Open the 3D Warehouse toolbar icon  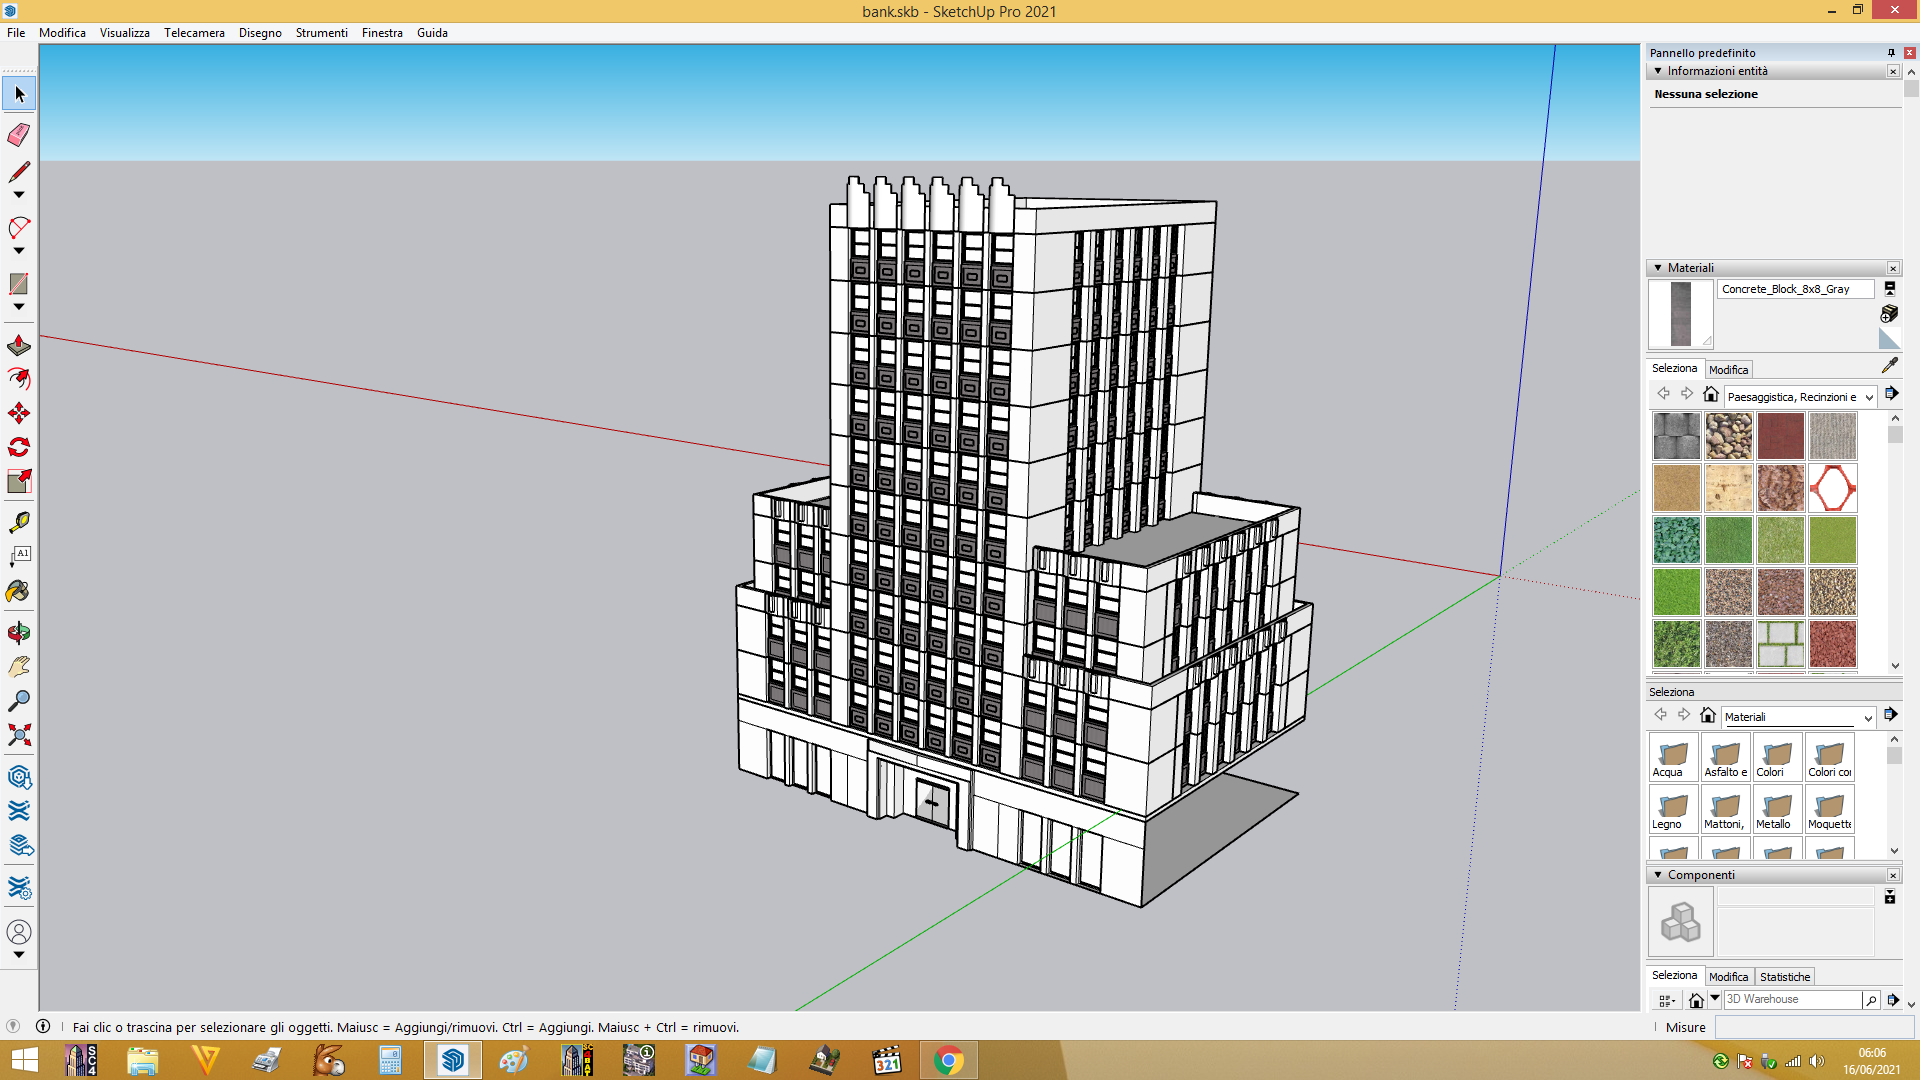(19, 777)
